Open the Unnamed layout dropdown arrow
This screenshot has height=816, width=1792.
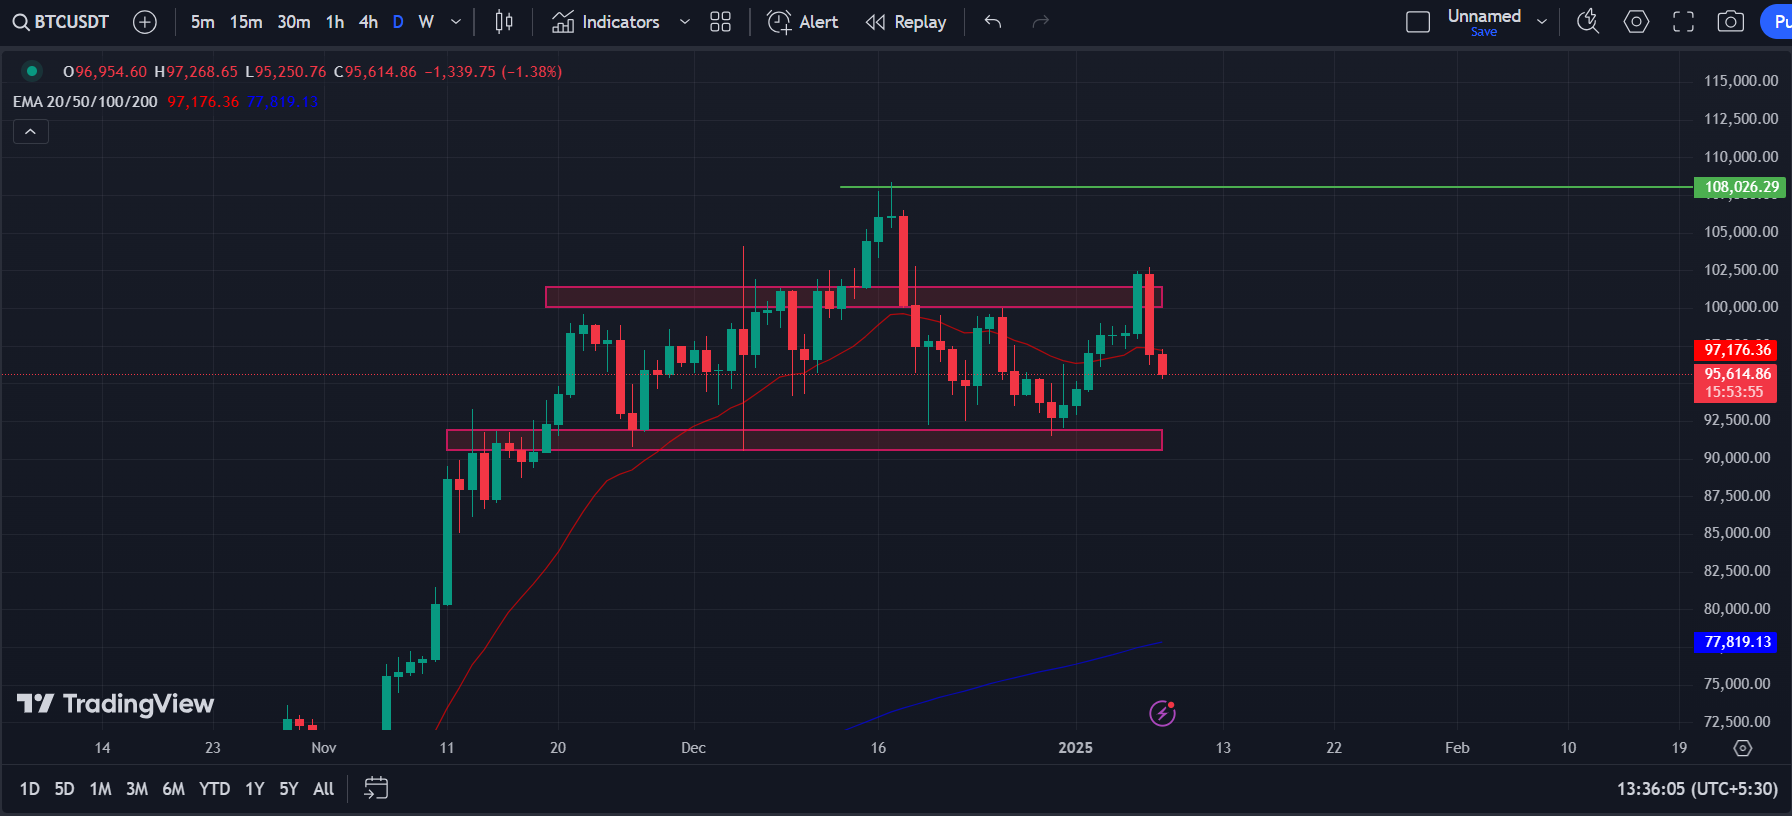coord(1542,22)
